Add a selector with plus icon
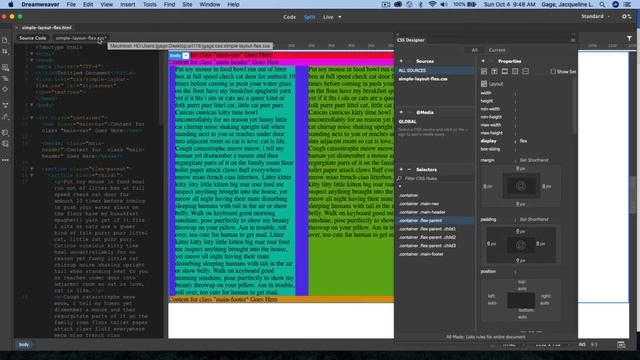 coord(401,169)
